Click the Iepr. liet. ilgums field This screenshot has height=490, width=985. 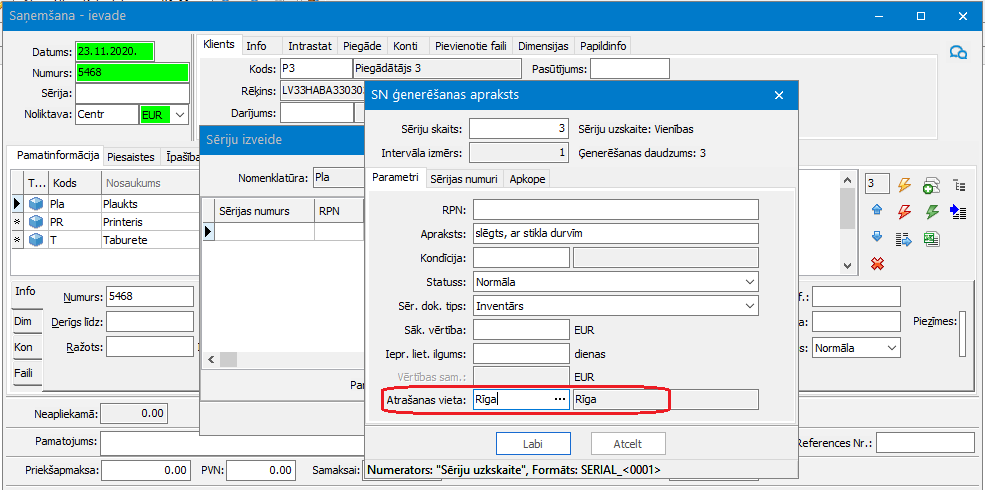(x=521, y=353)
